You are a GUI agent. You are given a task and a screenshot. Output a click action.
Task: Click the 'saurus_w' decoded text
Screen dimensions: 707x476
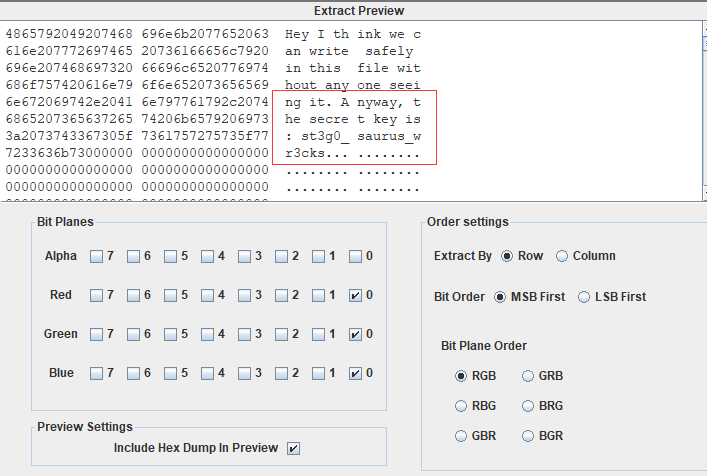[389, 136]
